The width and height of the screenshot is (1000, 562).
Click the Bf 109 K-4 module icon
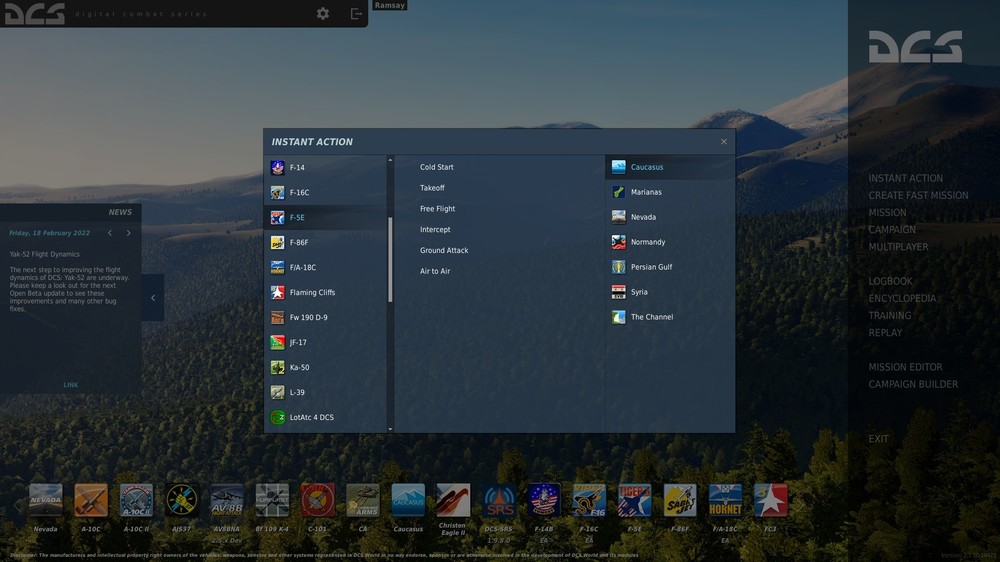(x=272, y=500)
